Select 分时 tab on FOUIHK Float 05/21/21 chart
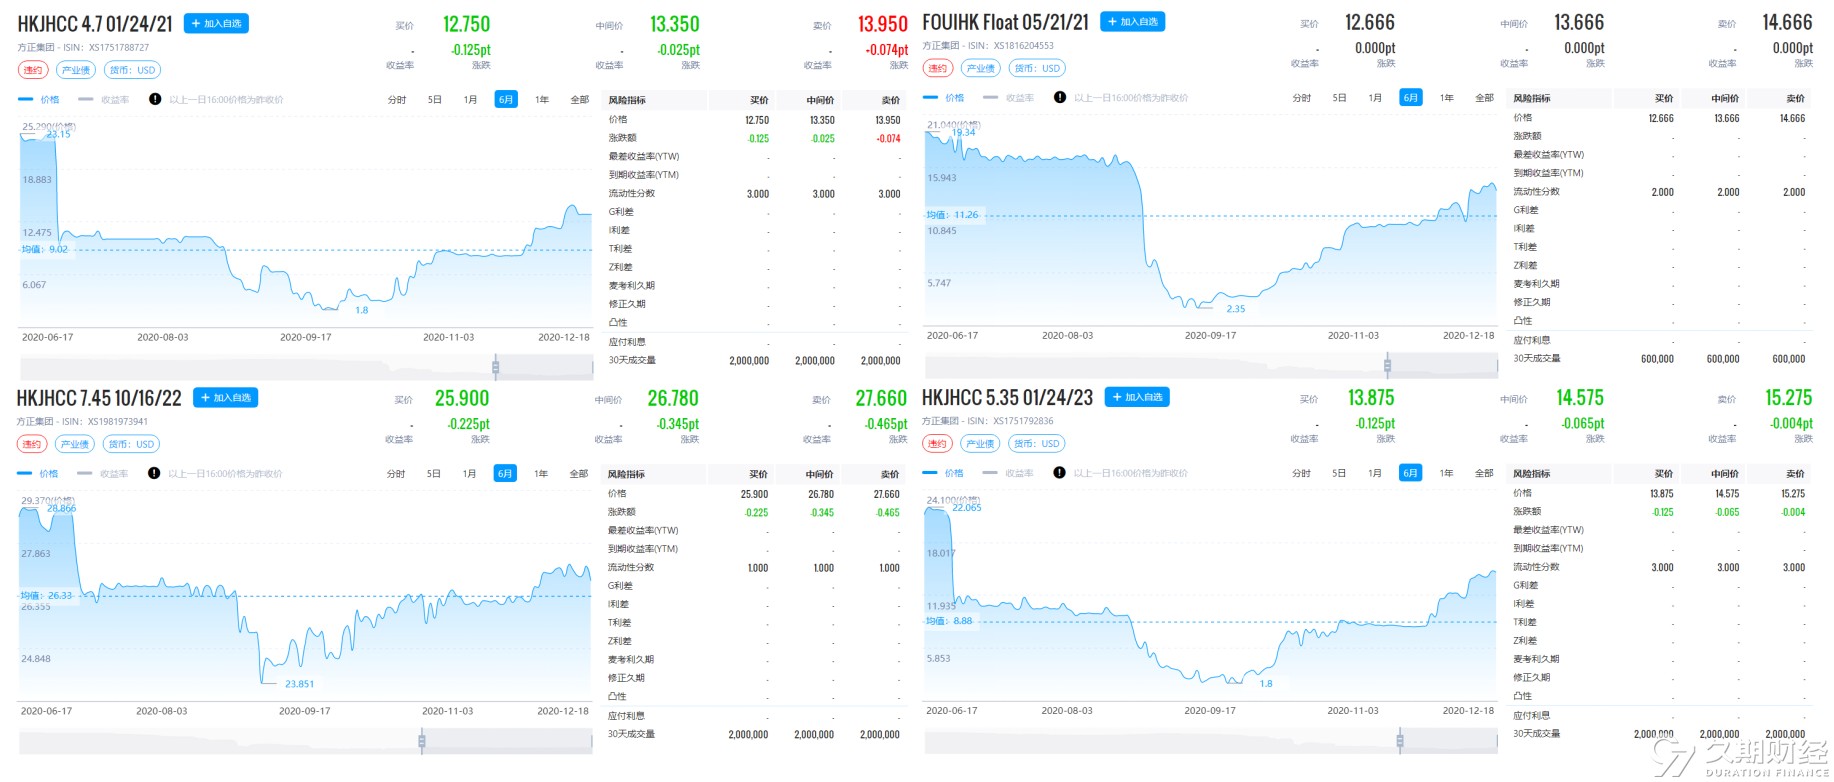The height and width of the screenshot is (782, 1834). [1302, 97]
